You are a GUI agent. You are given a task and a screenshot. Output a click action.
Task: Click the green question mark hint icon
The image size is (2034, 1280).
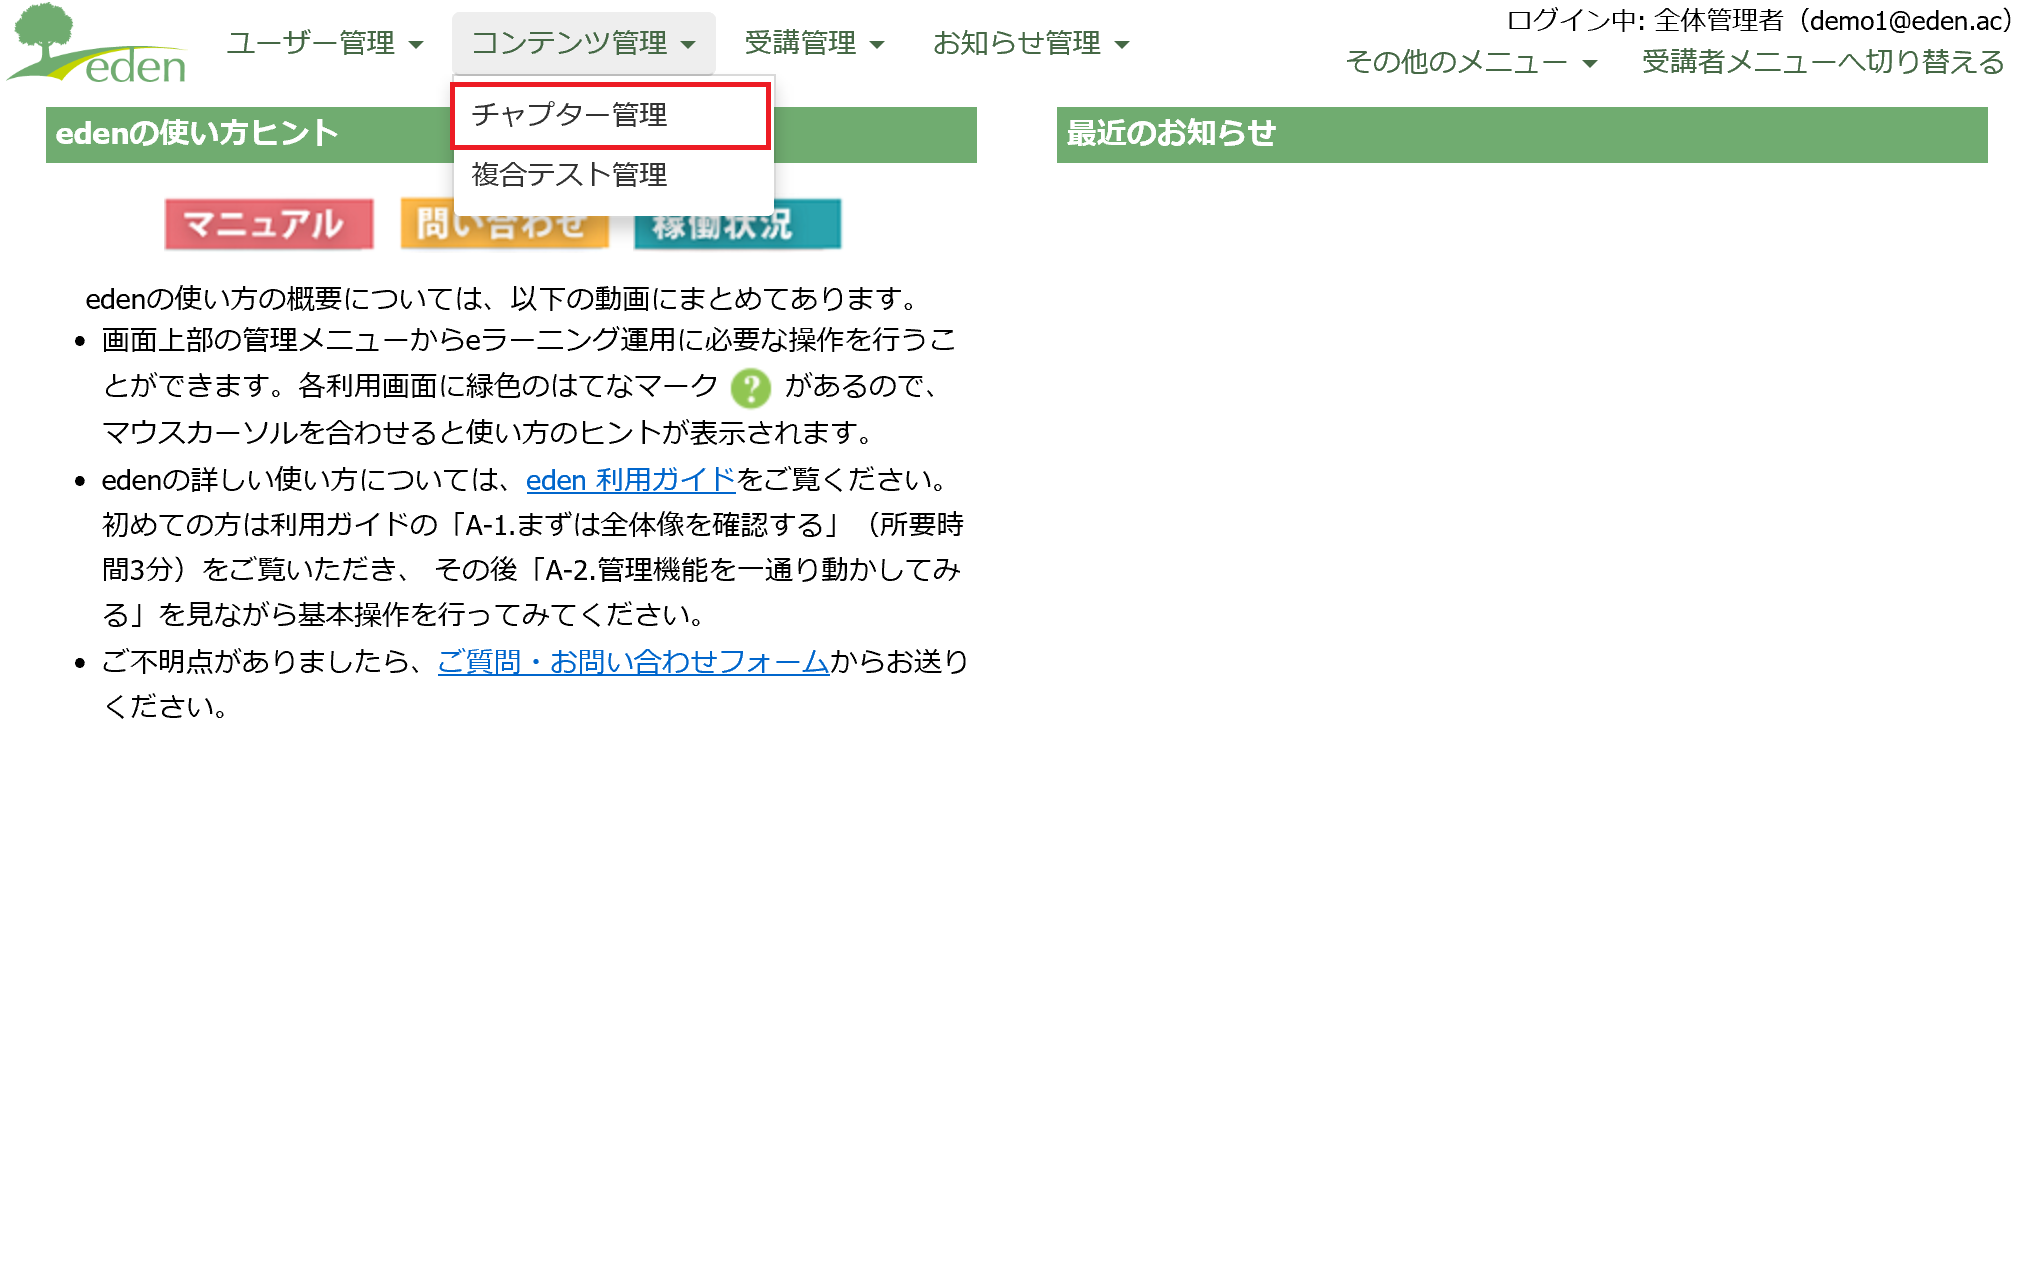pos(750,388)
